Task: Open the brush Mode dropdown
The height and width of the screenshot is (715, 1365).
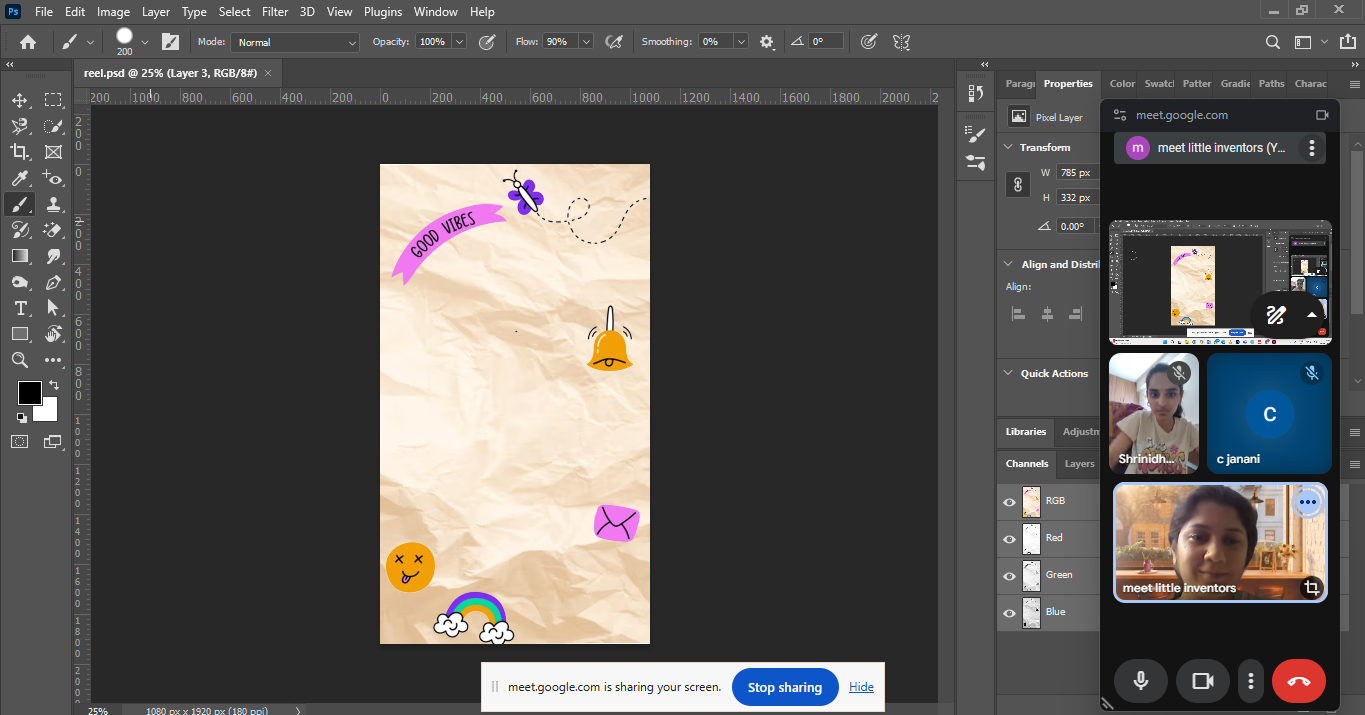Action: 295,42
